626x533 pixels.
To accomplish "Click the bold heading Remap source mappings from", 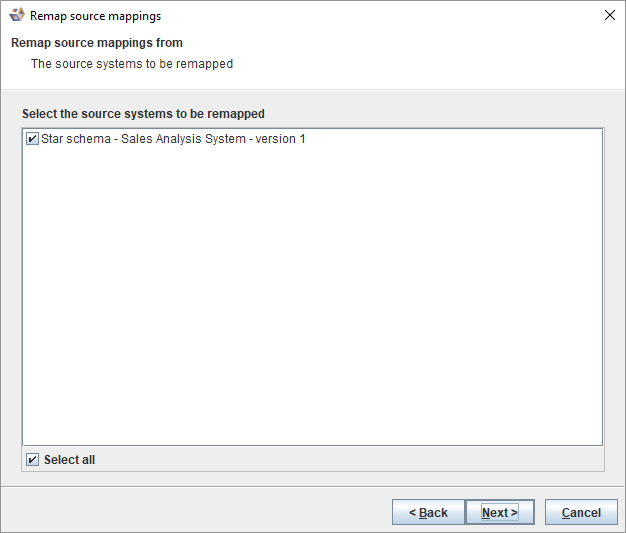I will (97, 43).
